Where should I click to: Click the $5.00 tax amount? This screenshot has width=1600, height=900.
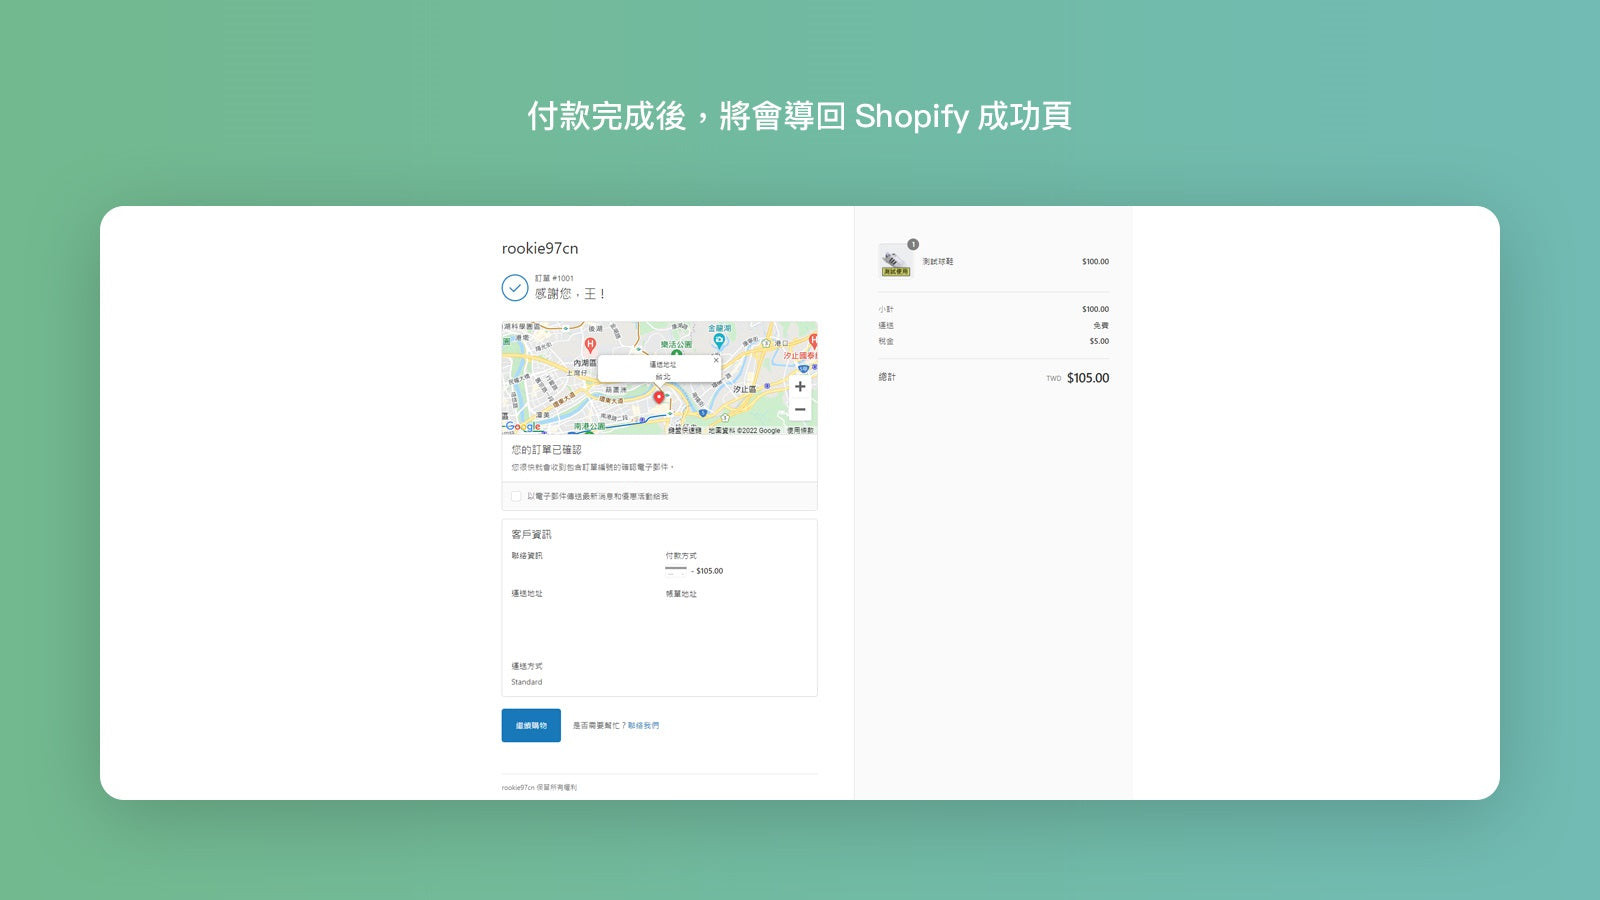[x=1099, y=342]
